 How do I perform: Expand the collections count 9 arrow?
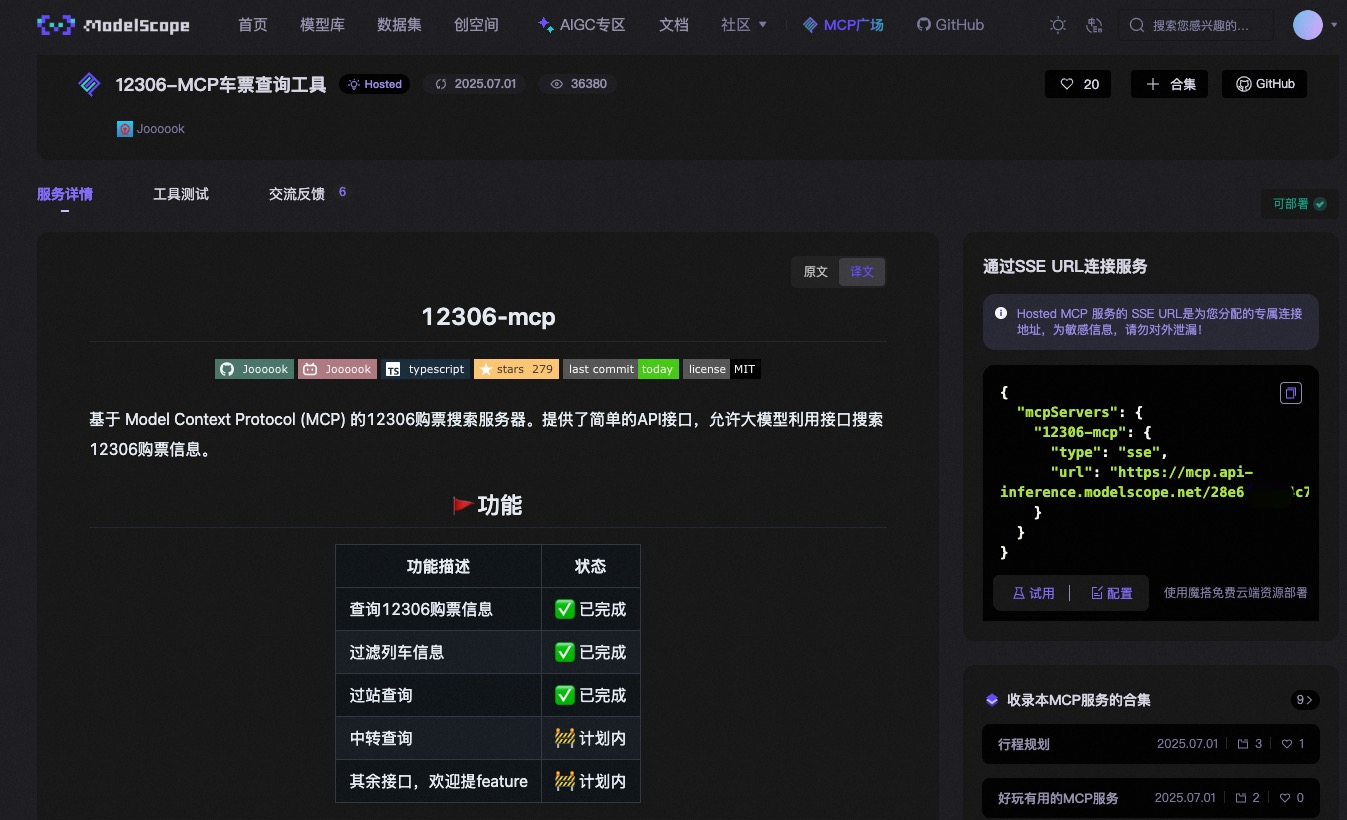pos(1304,700)
